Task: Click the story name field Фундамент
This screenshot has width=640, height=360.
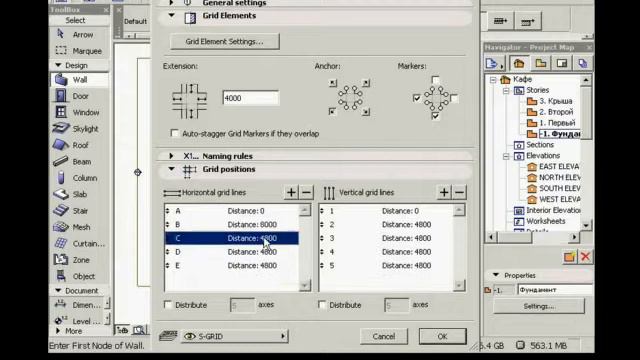Action: tap(554, 290)
